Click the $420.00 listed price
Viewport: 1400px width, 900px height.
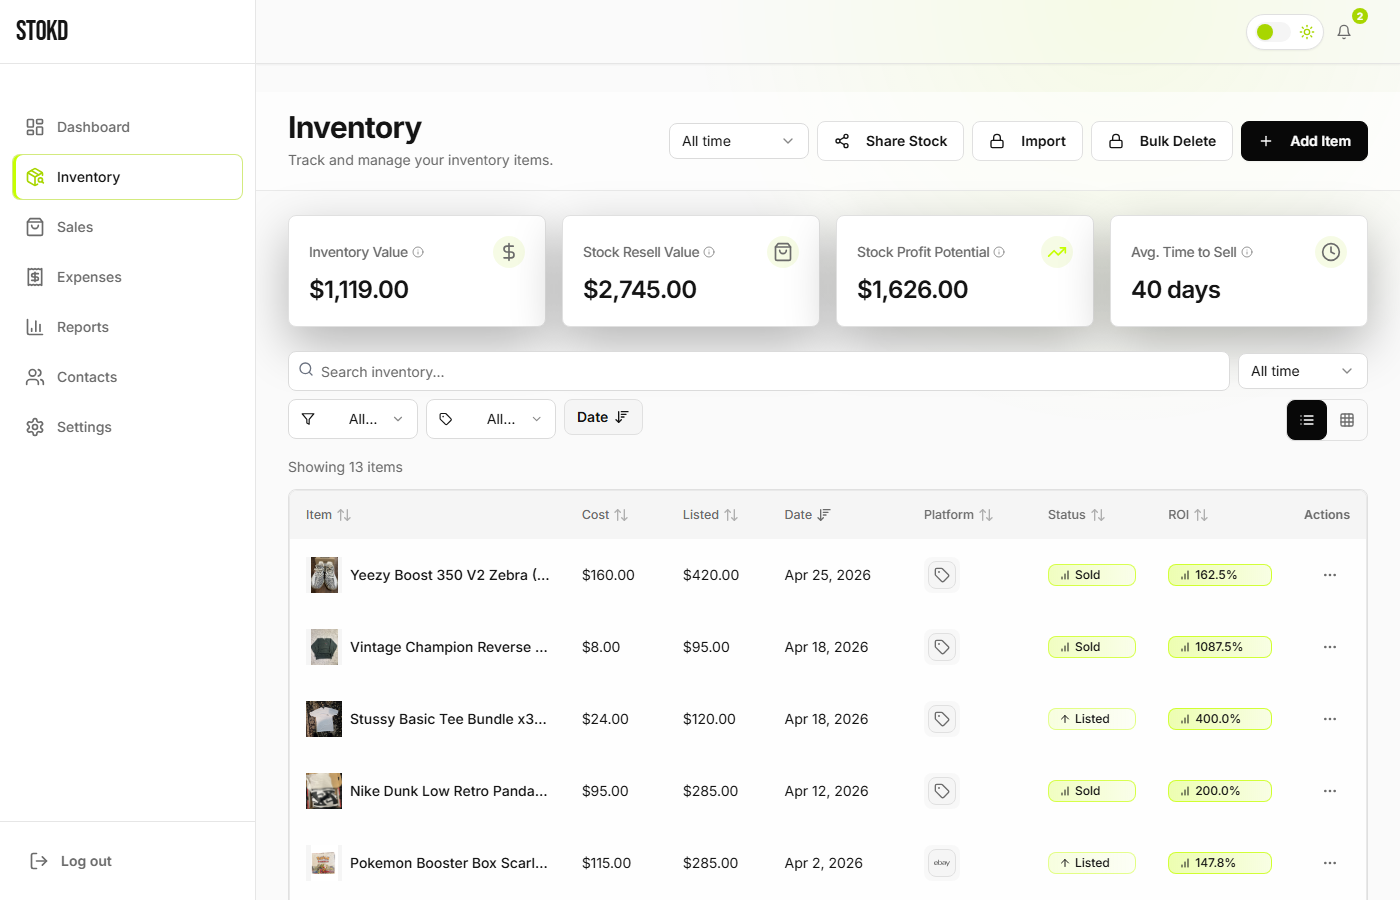tap(711, 575)
